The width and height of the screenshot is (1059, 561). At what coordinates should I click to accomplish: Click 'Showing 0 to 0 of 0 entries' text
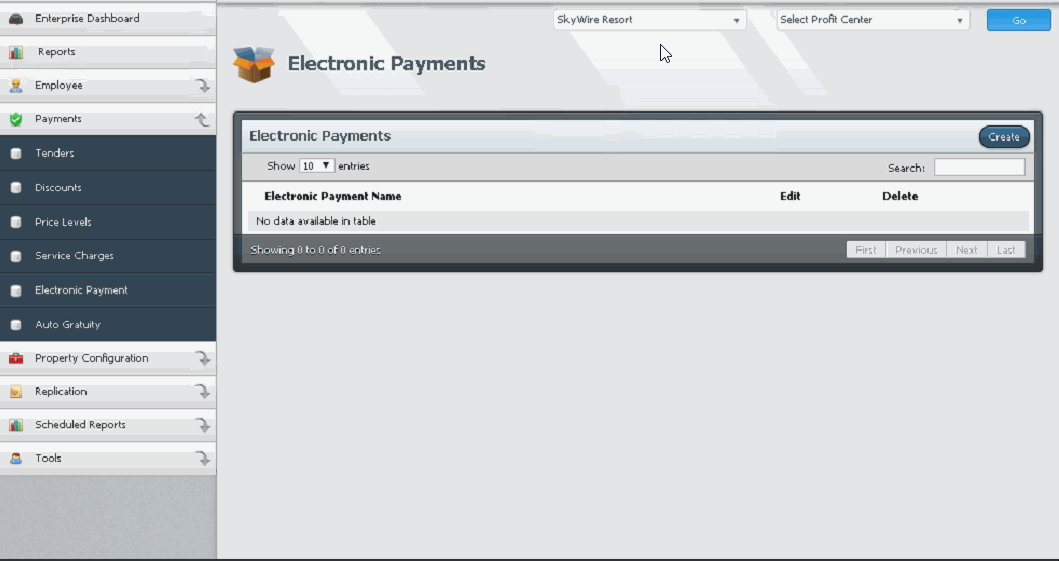[x=315, y=250]
